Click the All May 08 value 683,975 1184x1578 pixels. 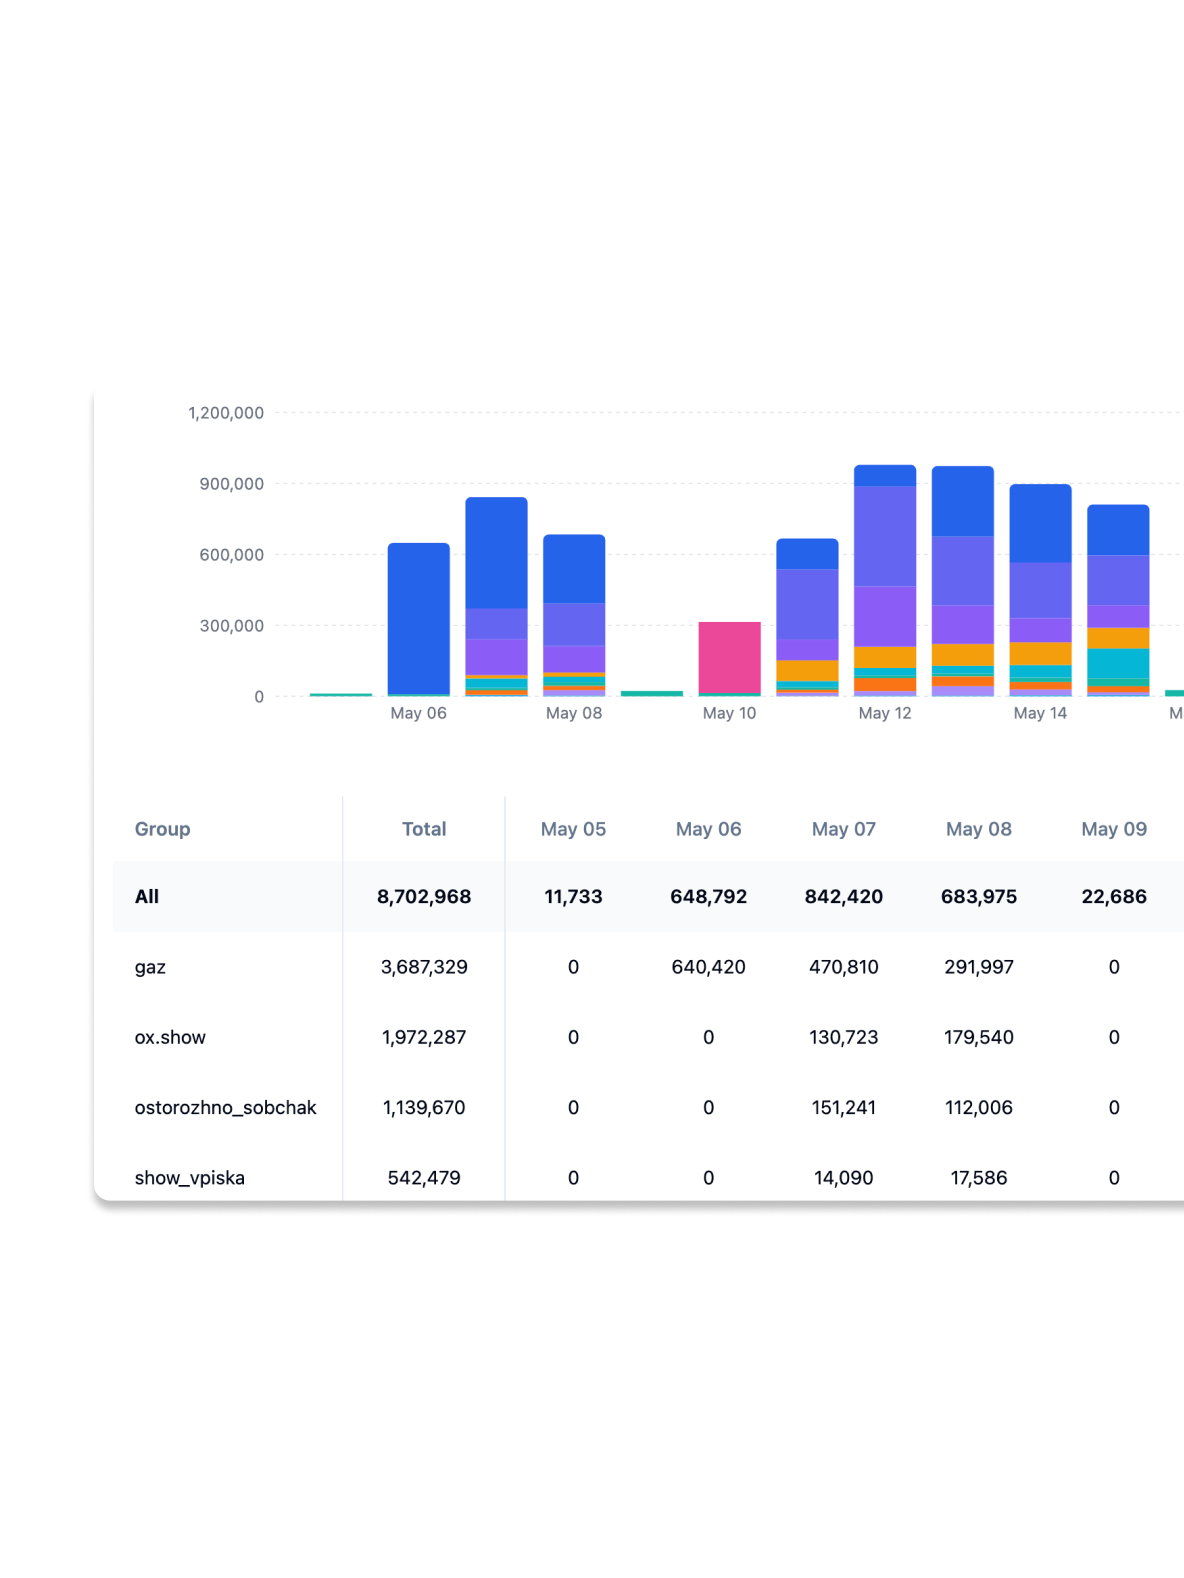tap(979, 897)
